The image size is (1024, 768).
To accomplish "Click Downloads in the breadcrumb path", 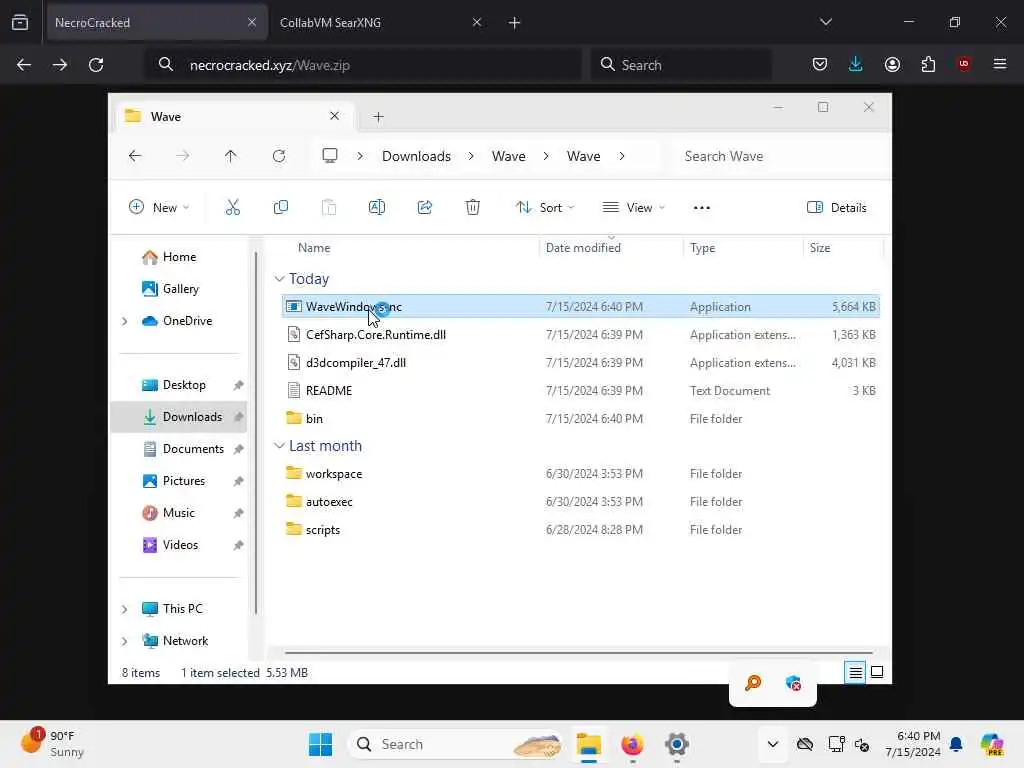I will [x=416, y=156].
